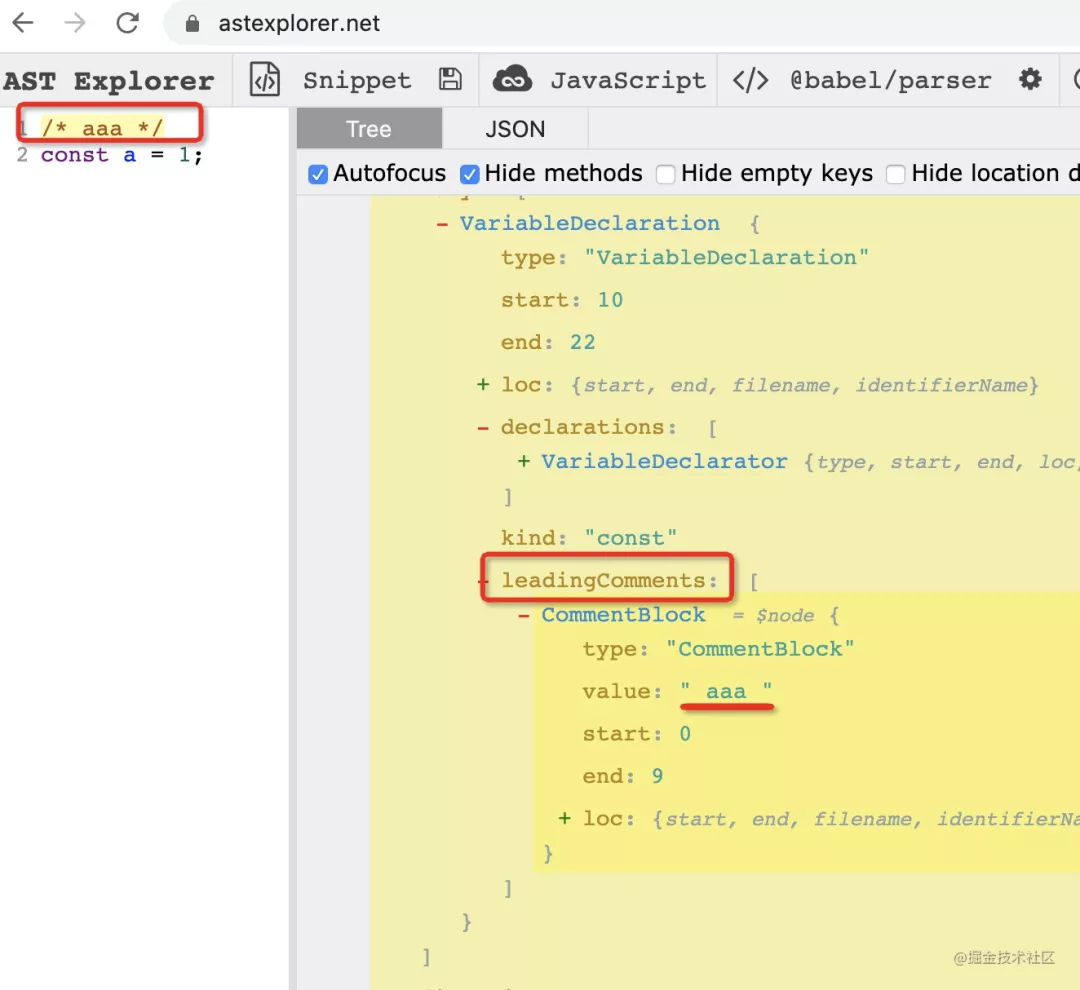Enable the Hide empty keys checkbox
The image size is (1080, 990).
pos(665,174)
